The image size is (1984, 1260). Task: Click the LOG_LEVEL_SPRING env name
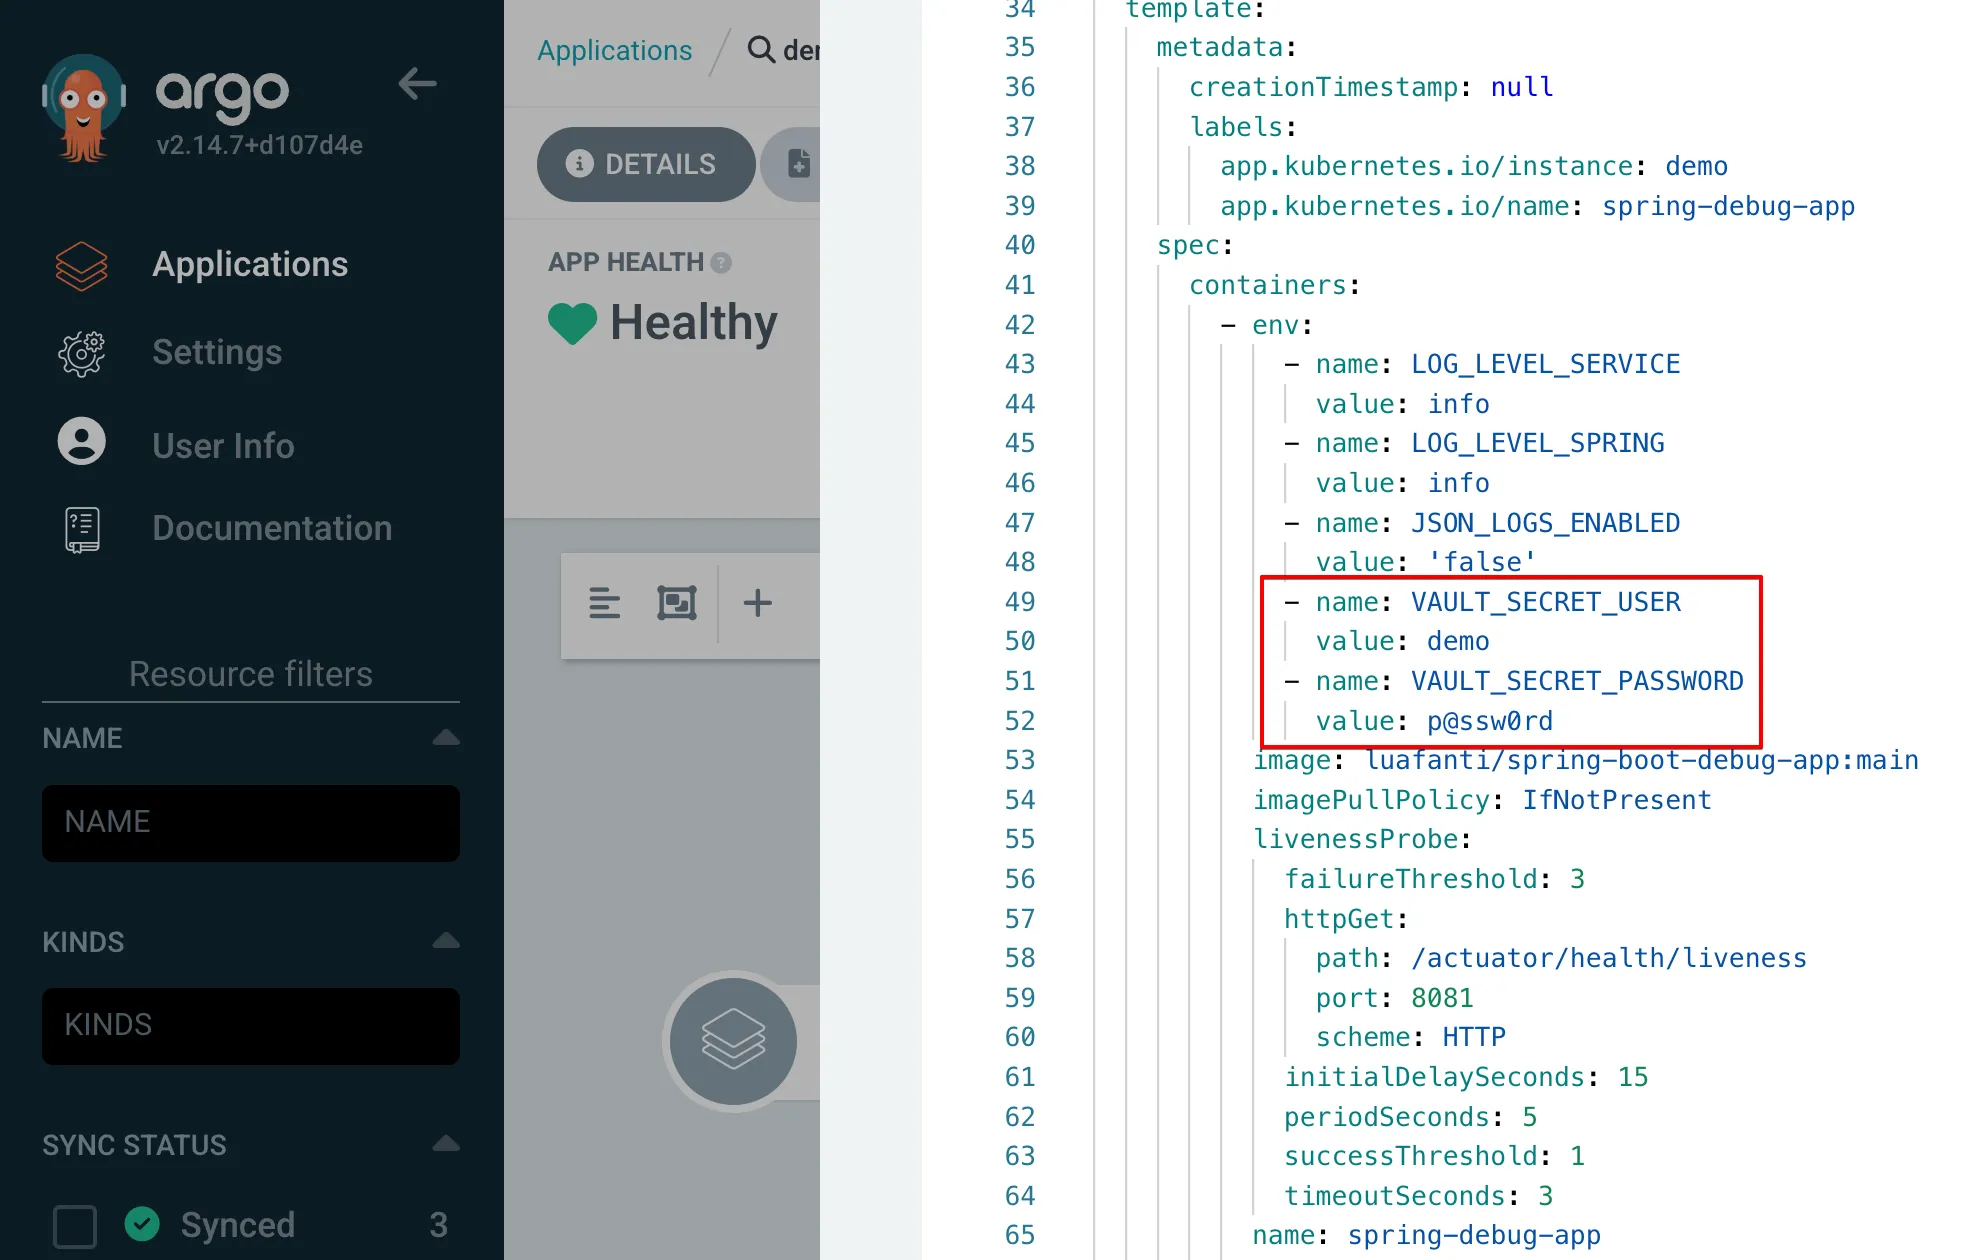pyautogui.click(x=1537, y=443)
